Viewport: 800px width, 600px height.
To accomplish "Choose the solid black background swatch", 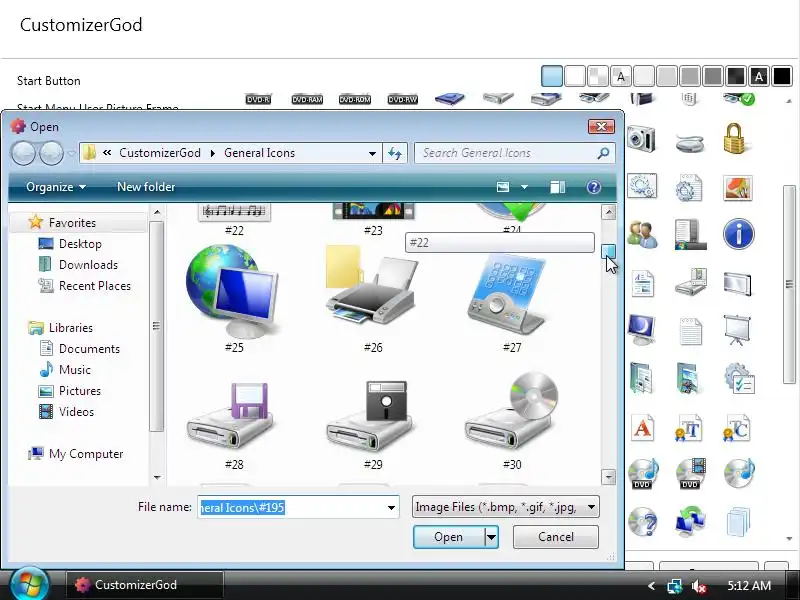I will point(782,77).
